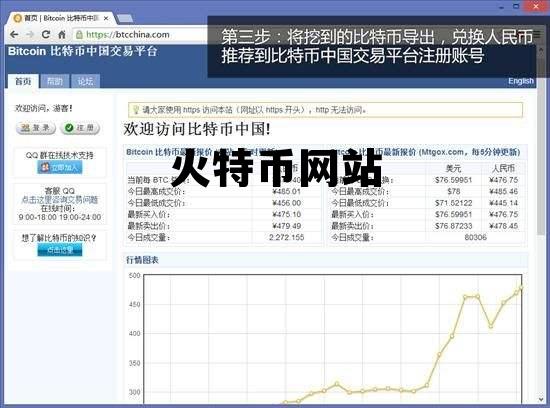This screenshot has height=408, width=550.
Task: Select the ¥456.00 lowest price cell
Action: [x=286, y=203]
